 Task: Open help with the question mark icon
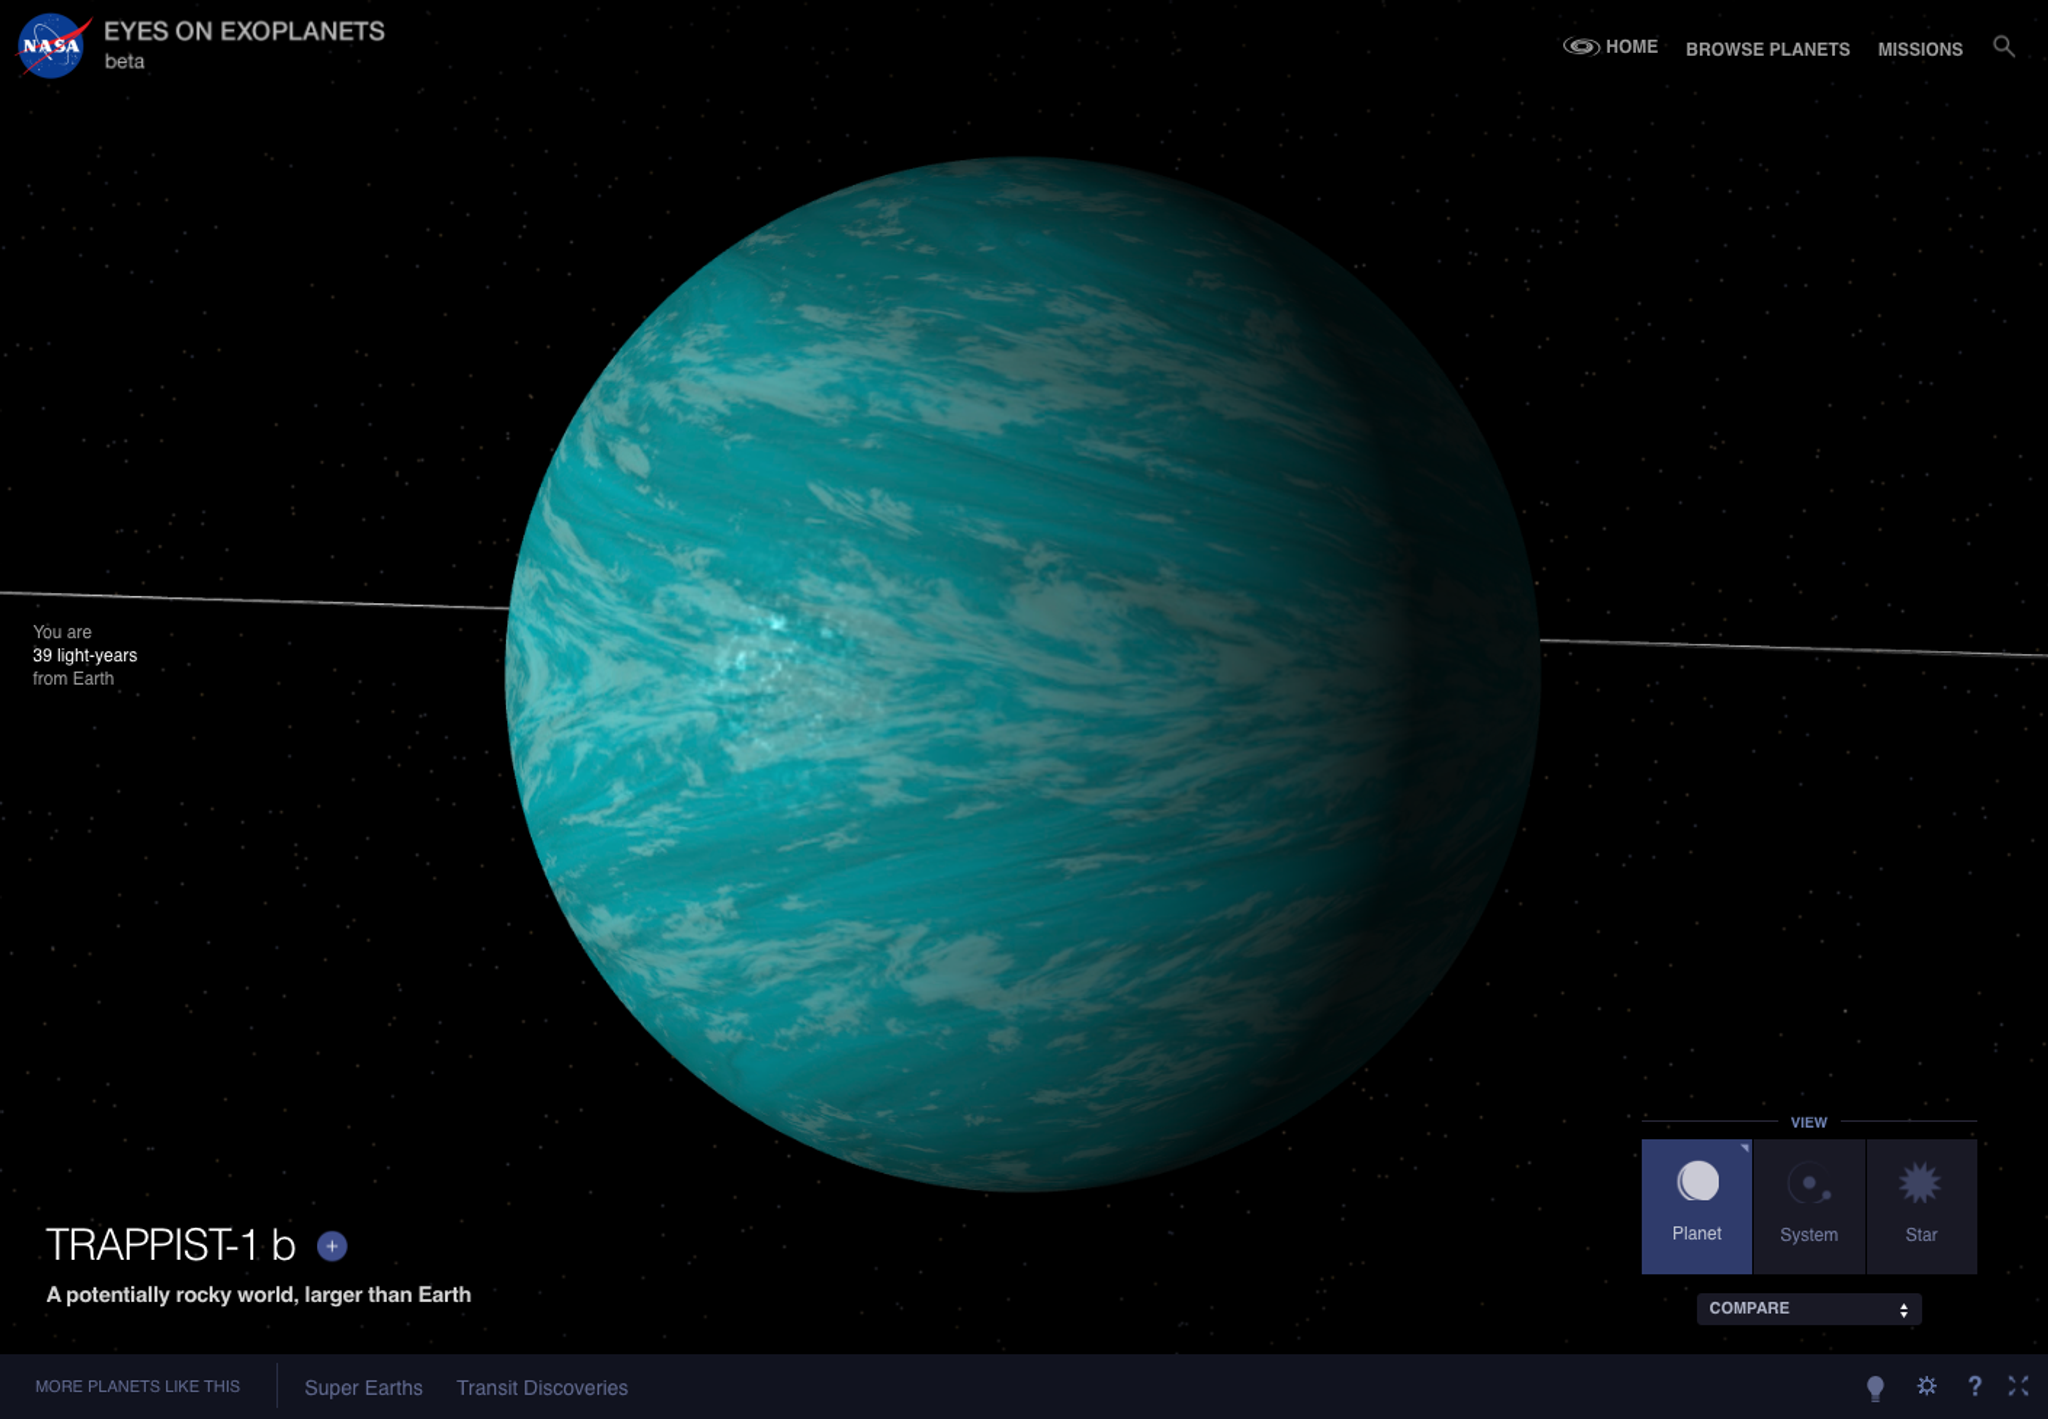click(x=1977, y=1386)
